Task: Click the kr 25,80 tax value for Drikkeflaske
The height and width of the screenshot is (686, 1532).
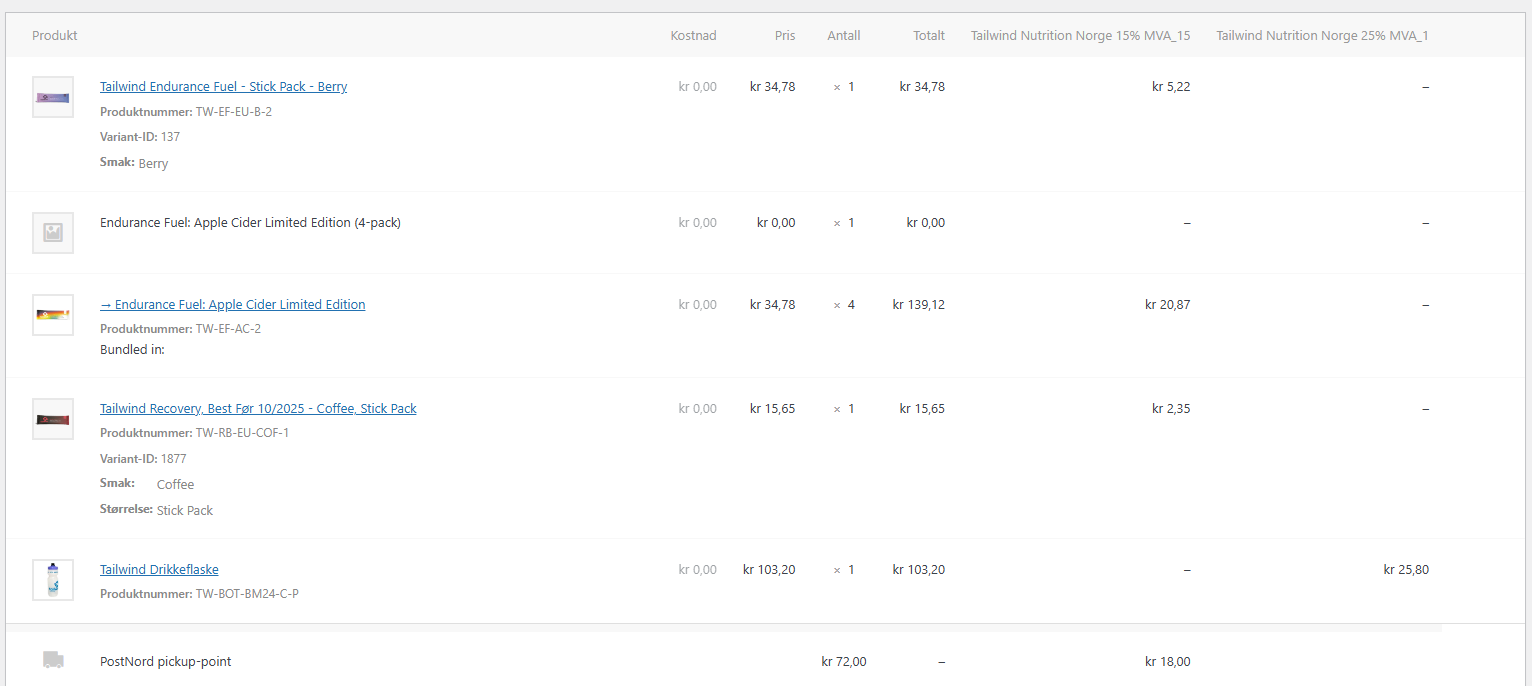Action: (1406, 570)
